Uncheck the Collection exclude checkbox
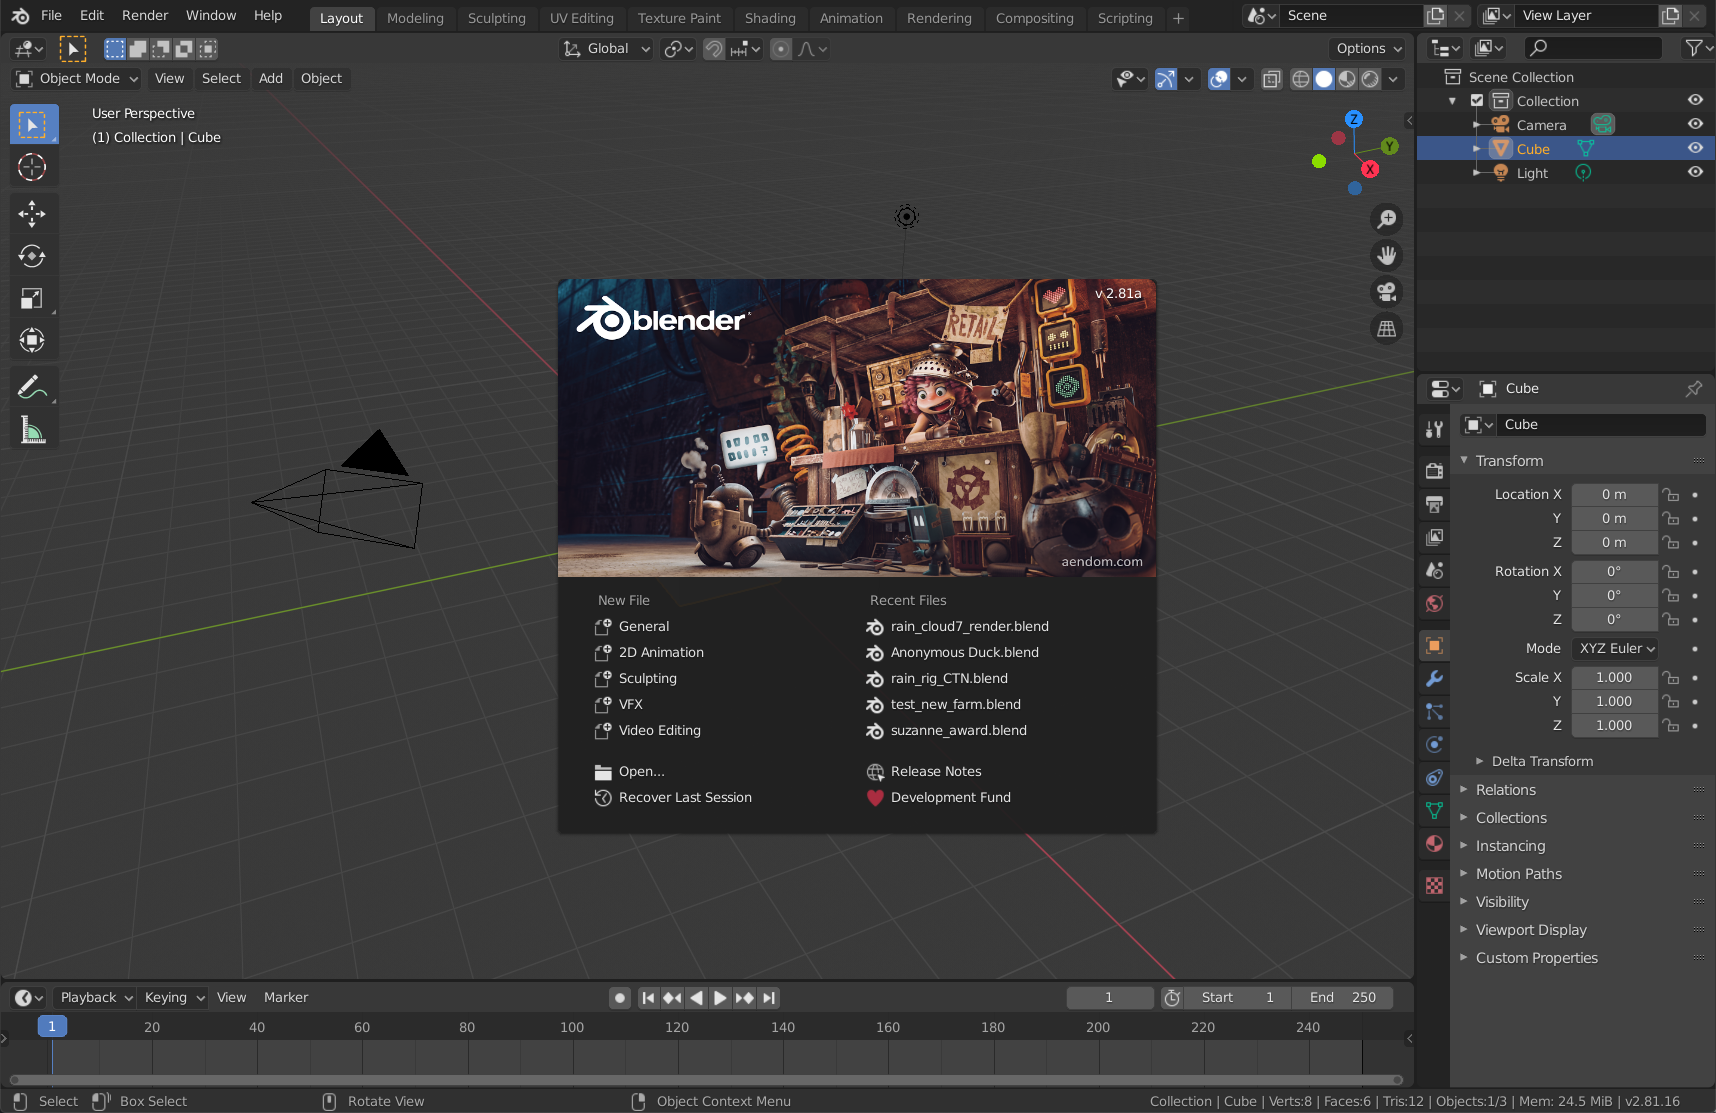Image resolution: width=1716 pixels, height=1113 pixels. [1477, 101]
